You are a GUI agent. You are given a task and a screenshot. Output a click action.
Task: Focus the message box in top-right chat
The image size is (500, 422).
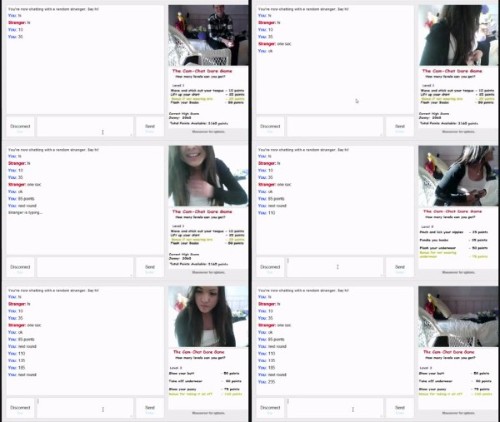pos(335,126)
